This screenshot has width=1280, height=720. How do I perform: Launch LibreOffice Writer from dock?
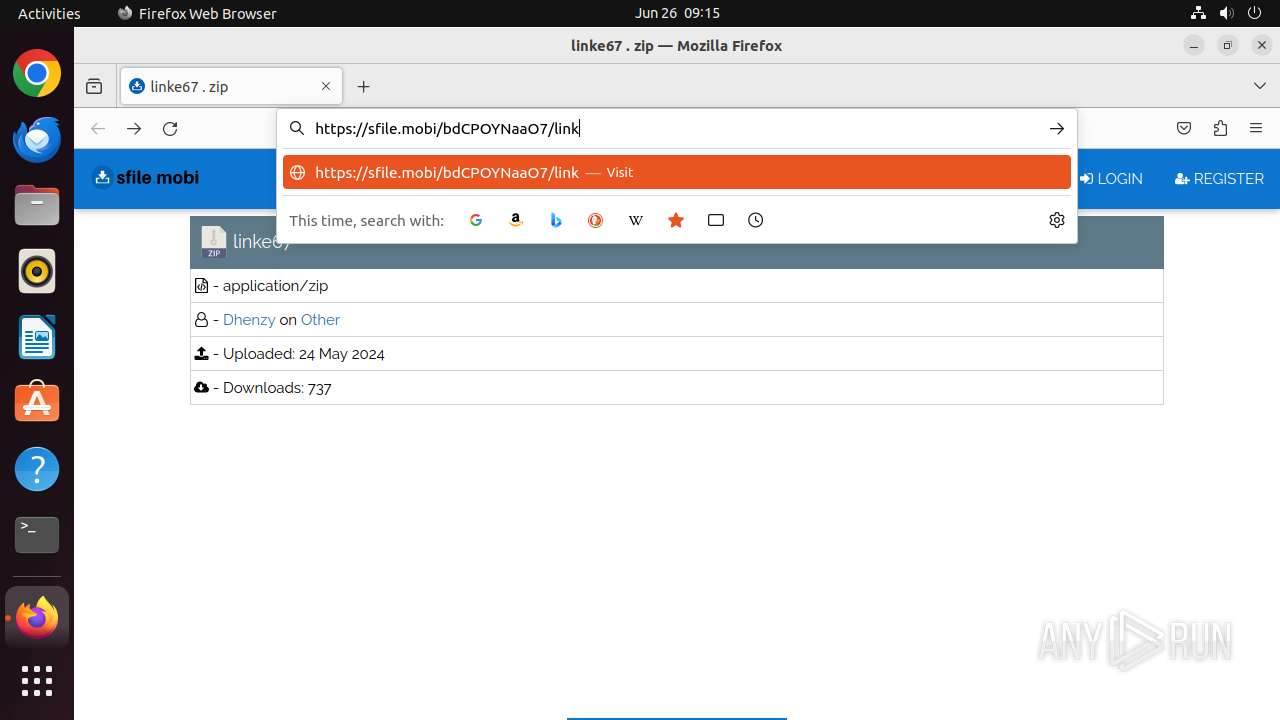(37, 337)
